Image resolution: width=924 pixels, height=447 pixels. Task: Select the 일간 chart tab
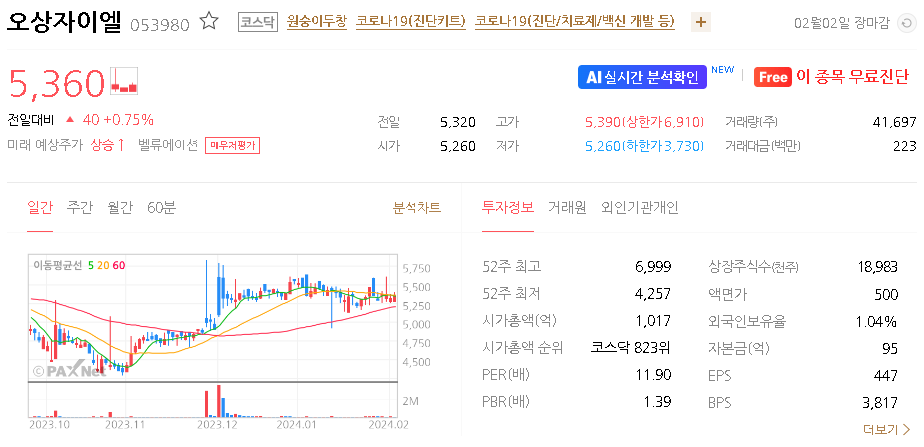(x=40, y=207)
